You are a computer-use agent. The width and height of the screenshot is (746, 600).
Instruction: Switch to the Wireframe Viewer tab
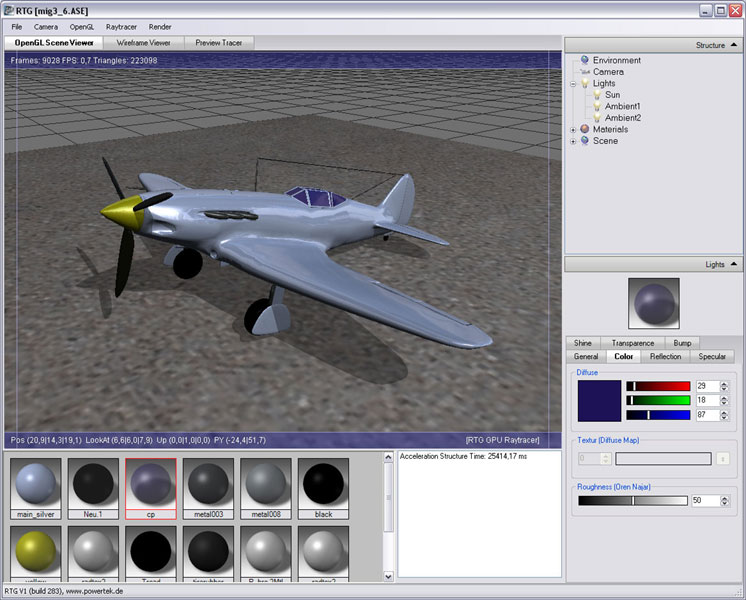[143, 43]
